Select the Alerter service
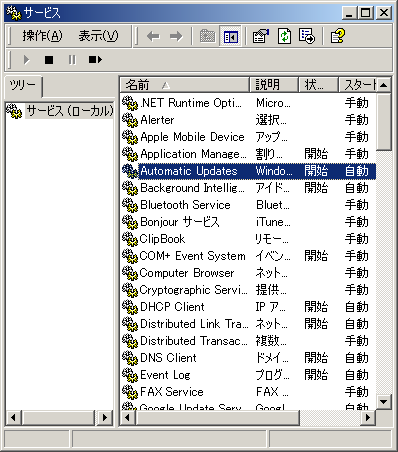The width and height of the screenshot is (398, 452). [248, 120]
